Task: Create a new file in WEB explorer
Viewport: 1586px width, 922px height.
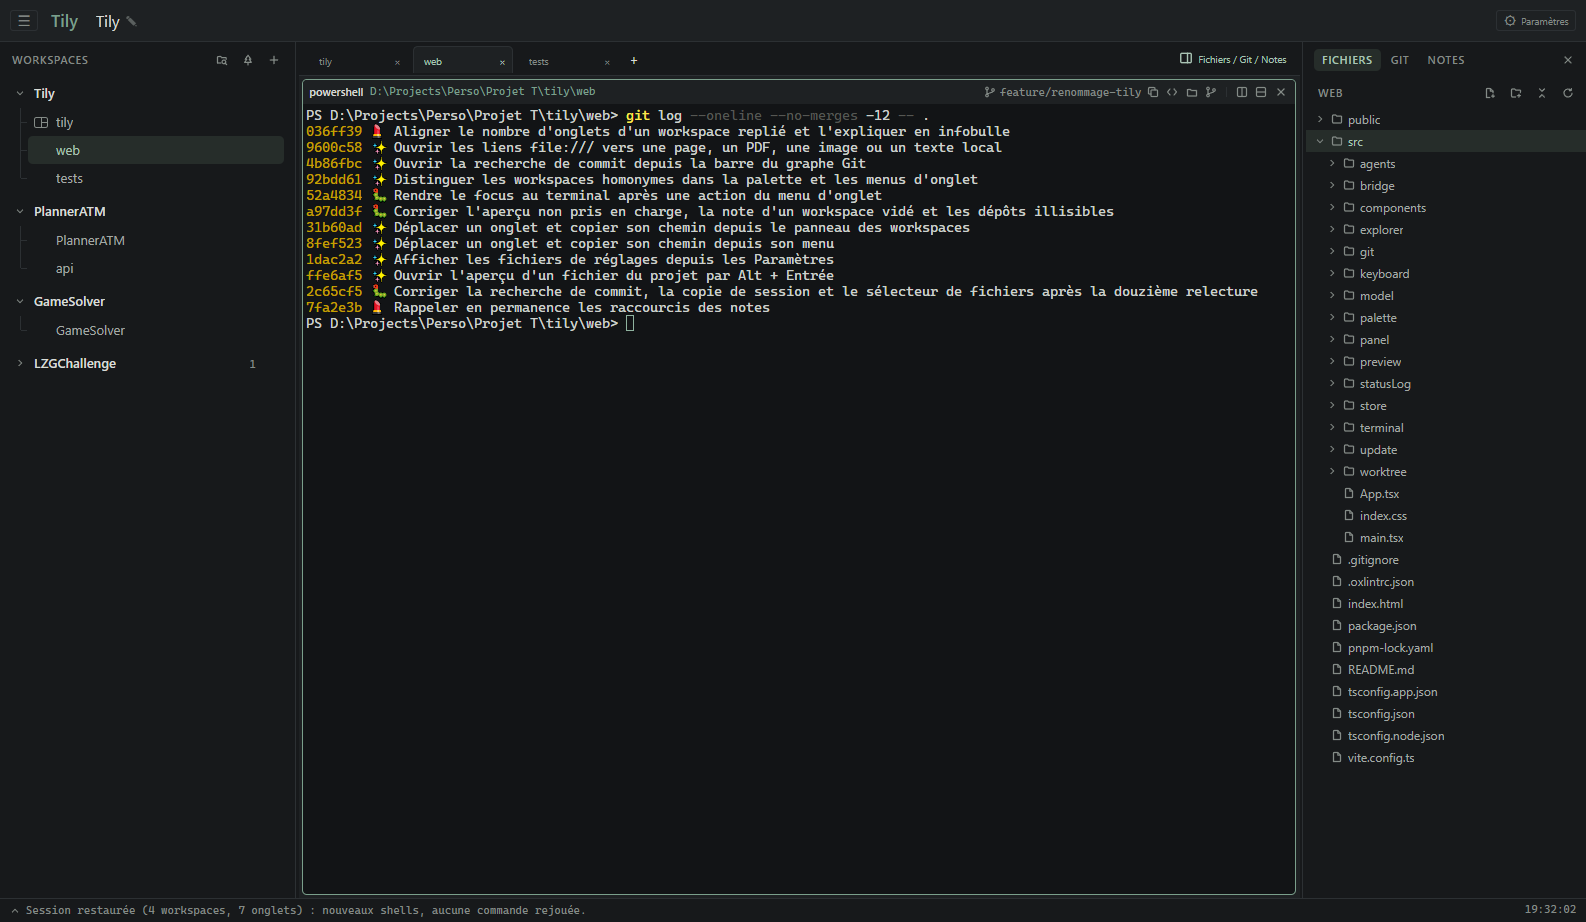Action: (1490, 93)
